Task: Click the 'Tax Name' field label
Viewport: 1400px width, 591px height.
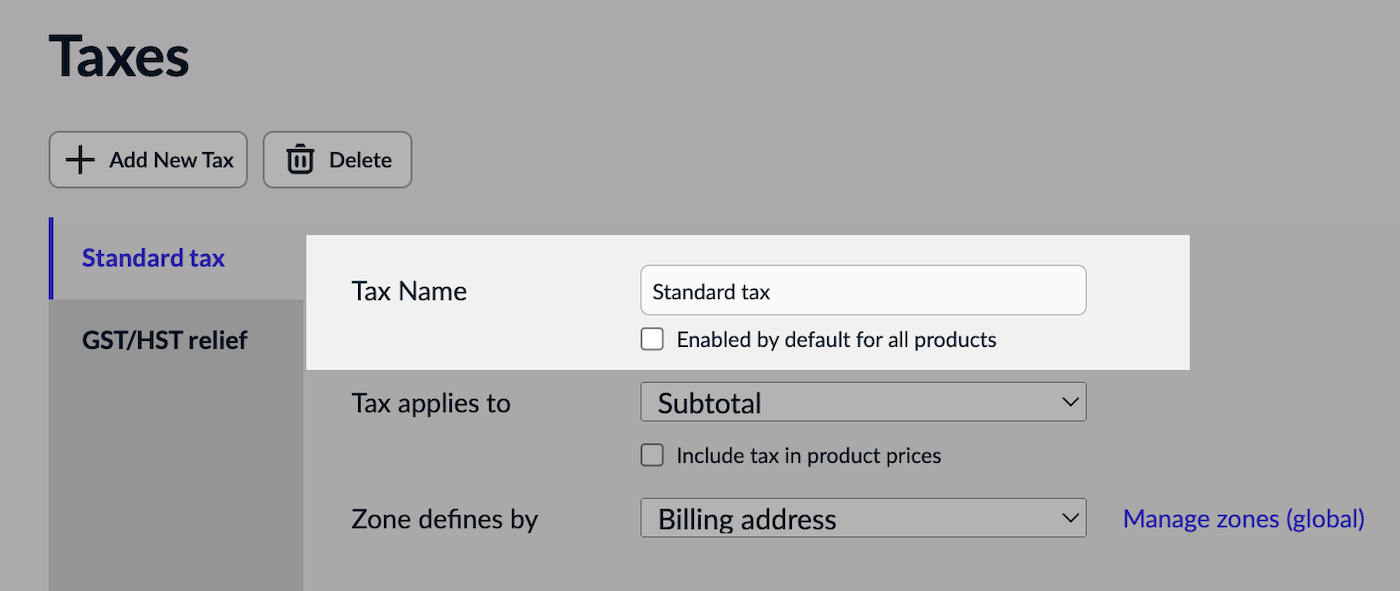Action: (x=409, y=291)
